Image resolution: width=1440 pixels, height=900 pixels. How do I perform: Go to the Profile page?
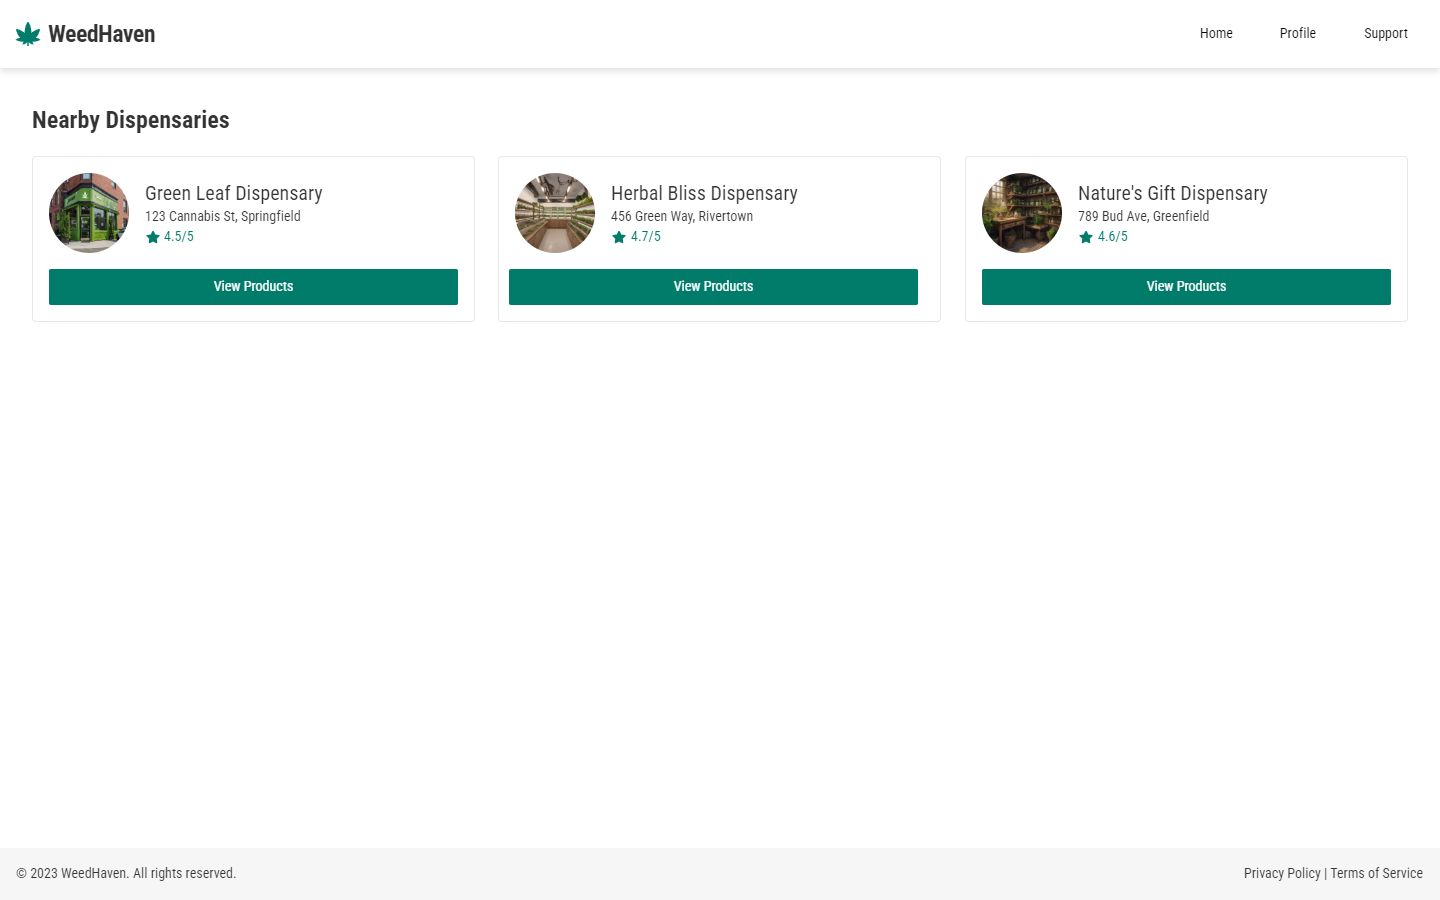pyautogui.click(x=1298, y=33)
